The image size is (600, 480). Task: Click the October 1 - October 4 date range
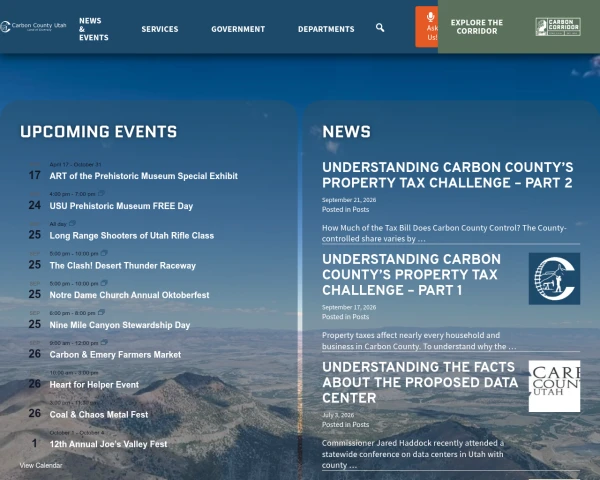click(x=77, y=433)
